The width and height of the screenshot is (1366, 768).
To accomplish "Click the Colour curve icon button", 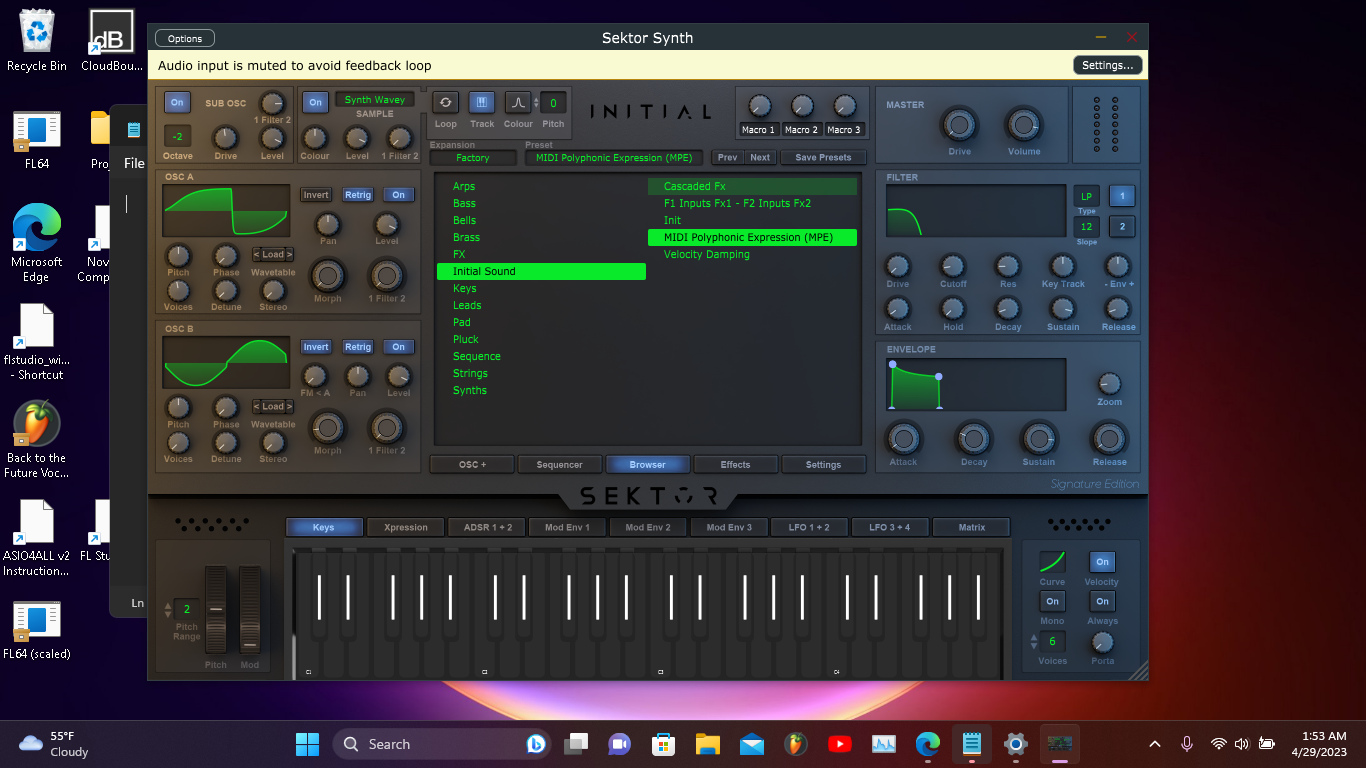I will [x=518, y=102].
